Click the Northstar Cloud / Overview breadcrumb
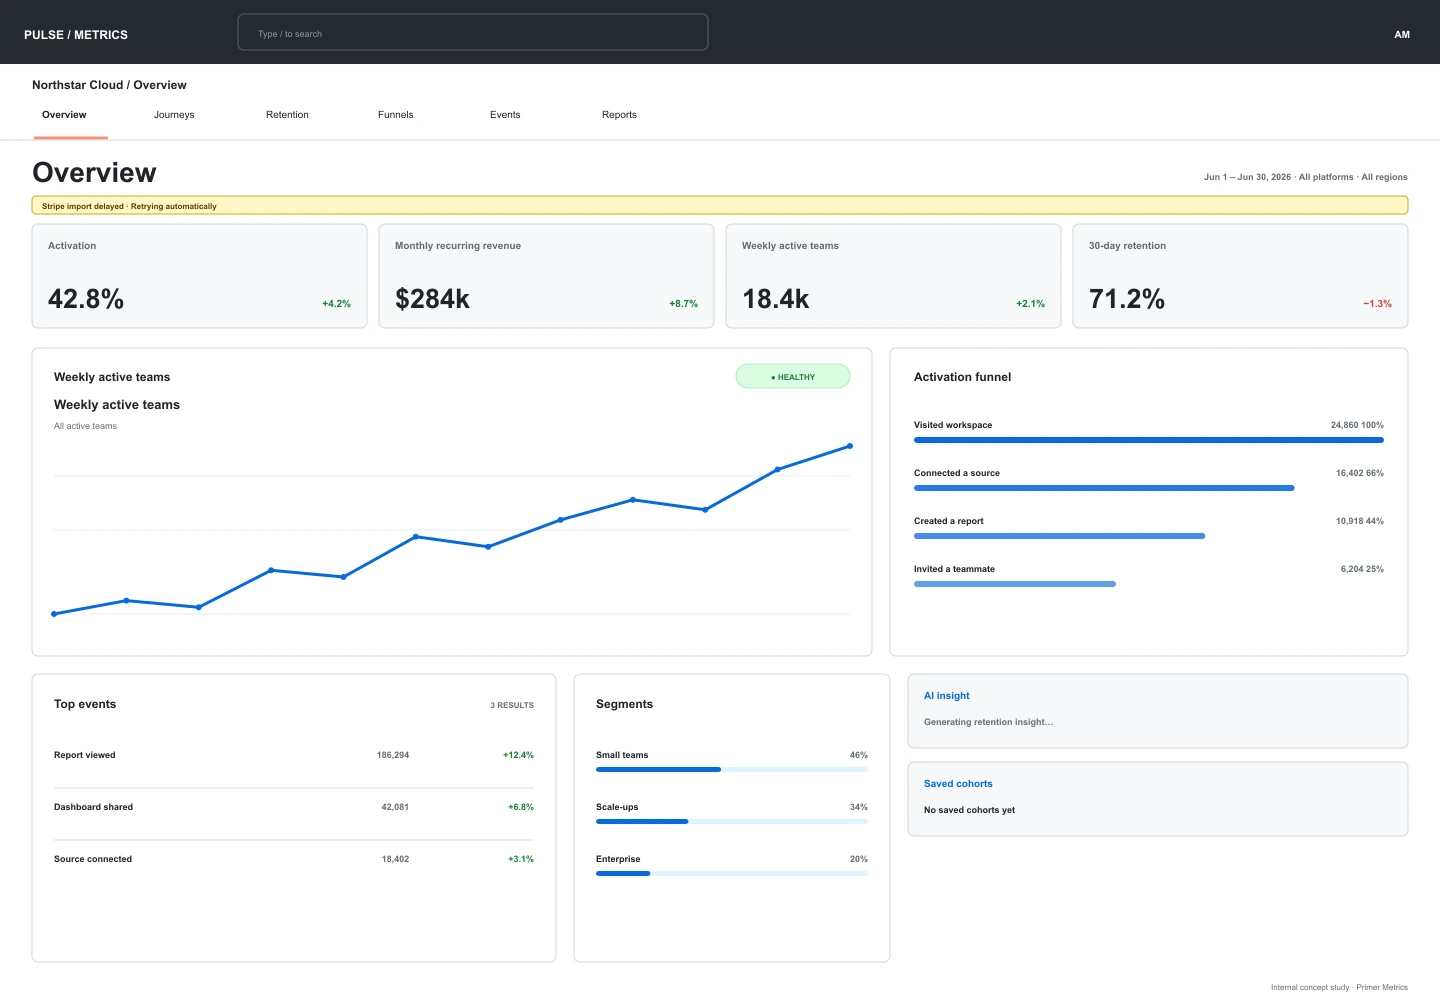This screenshot has width=1440, height=1000. coord(109,85)
